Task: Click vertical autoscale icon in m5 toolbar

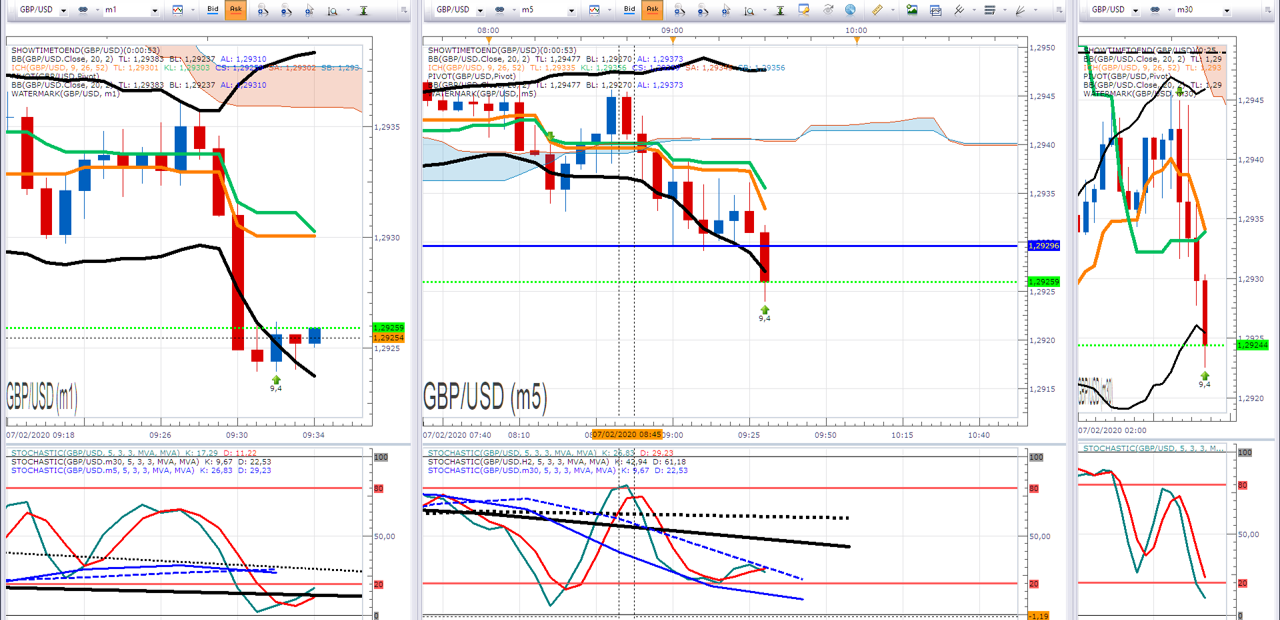Action: 779,10
